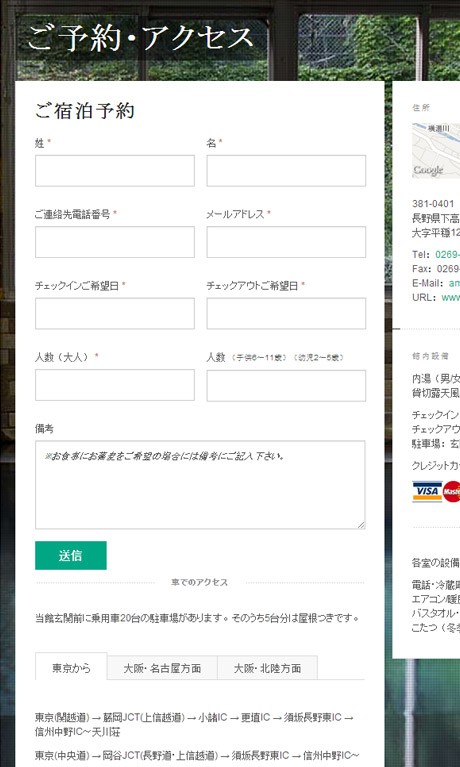Click the 備考 textarea corner resize handle
This screenshot has width=460, height=767.
(361, 525)
